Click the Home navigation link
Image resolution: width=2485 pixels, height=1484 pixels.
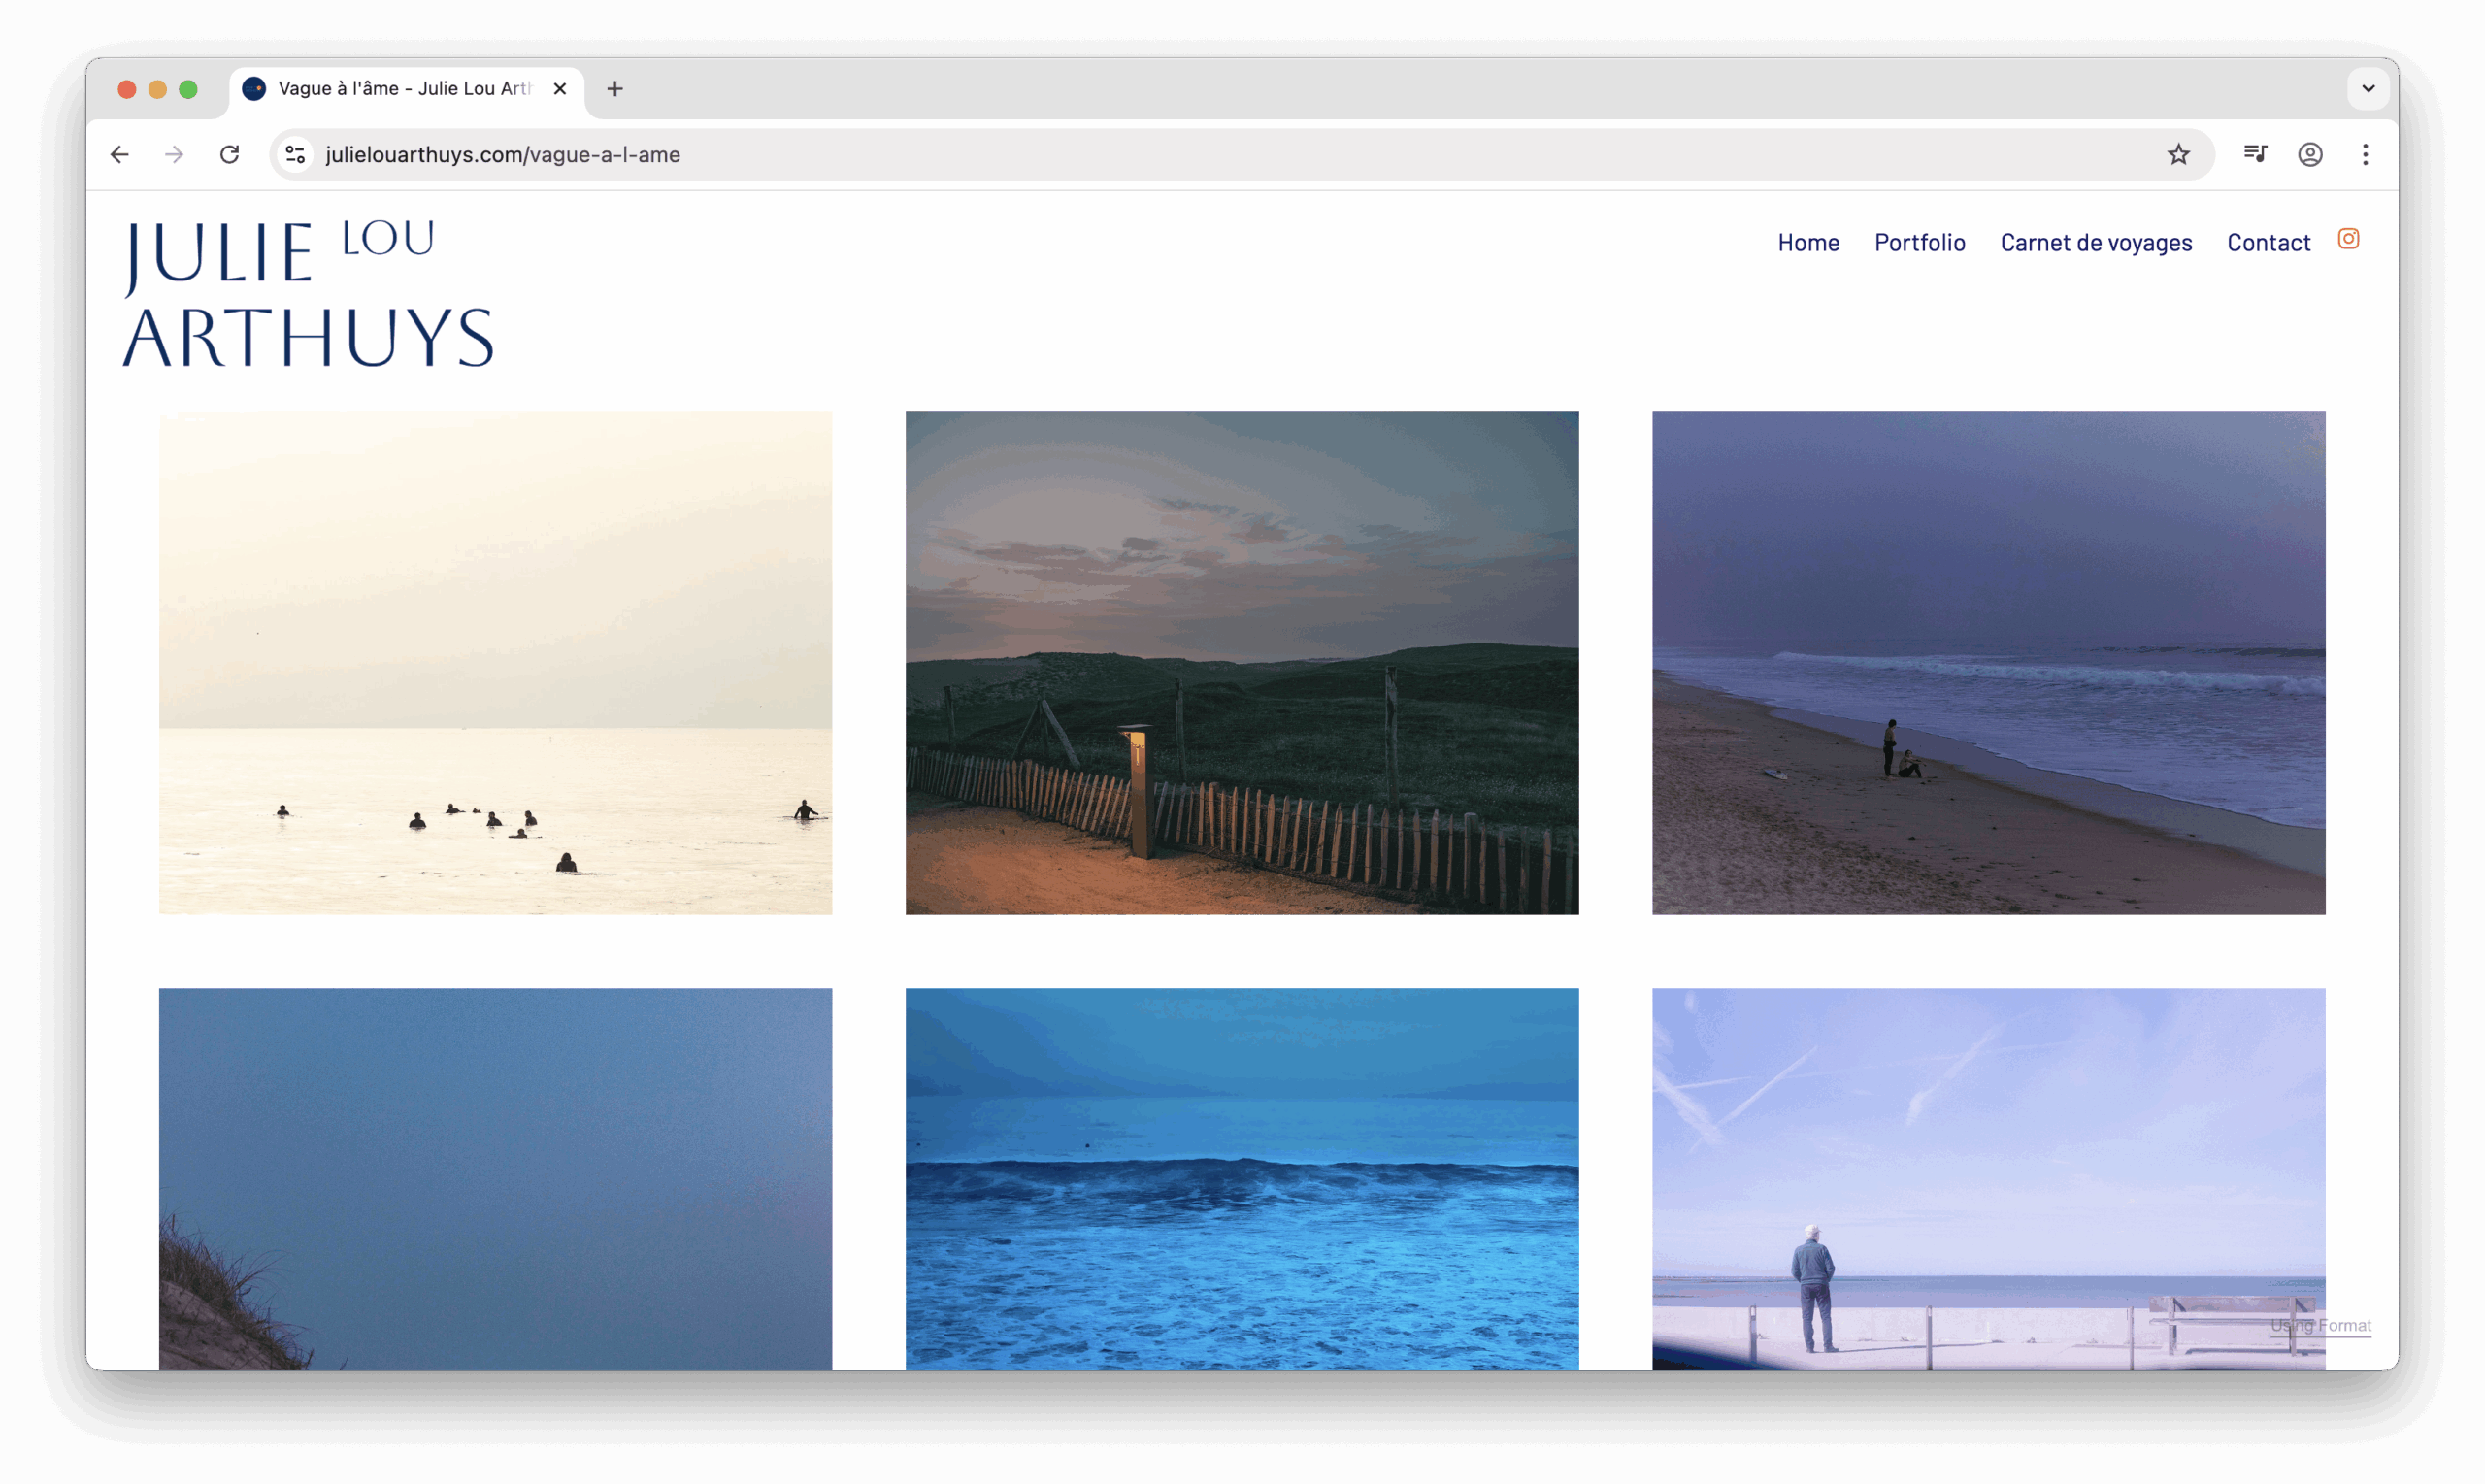click(1808, 243)
